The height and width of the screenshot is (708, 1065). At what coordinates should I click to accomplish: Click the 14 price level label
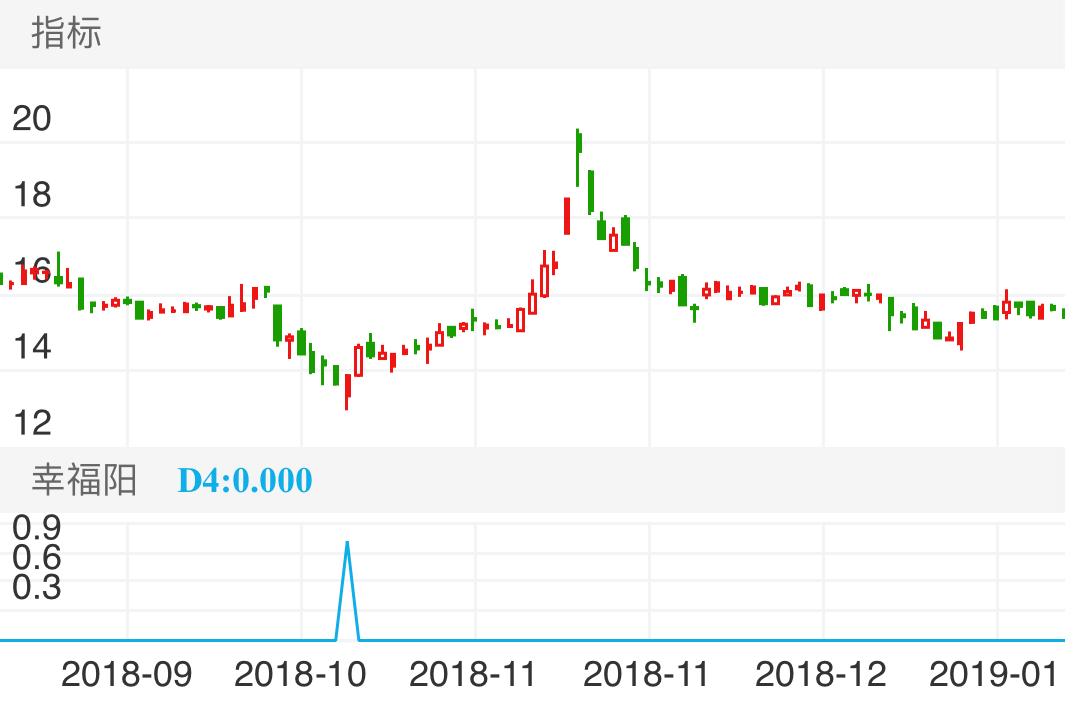(31, 347)
